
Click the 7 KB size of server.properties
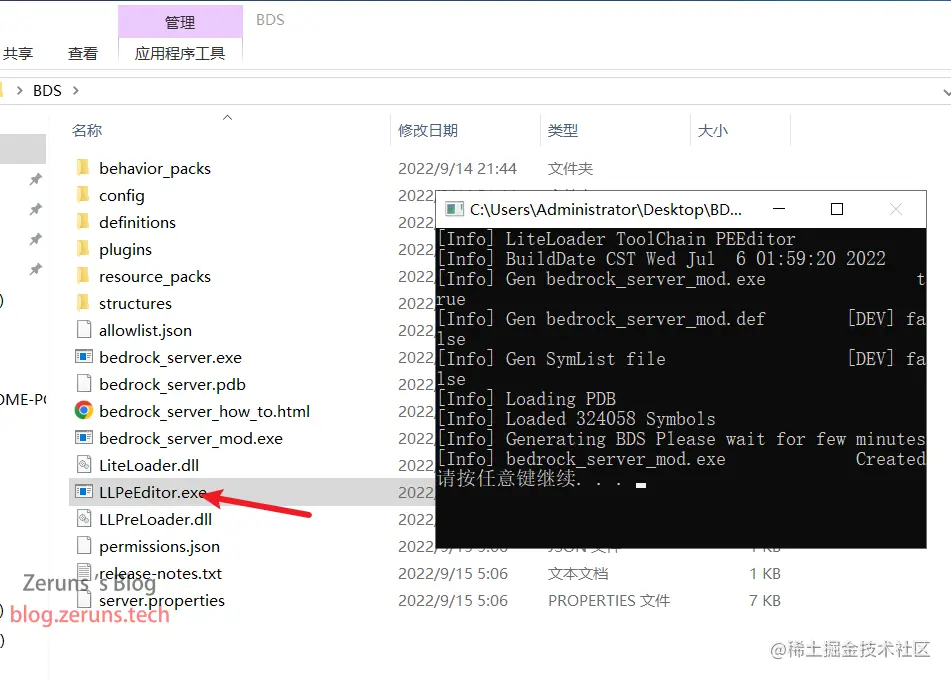click(x=765, y=601)
